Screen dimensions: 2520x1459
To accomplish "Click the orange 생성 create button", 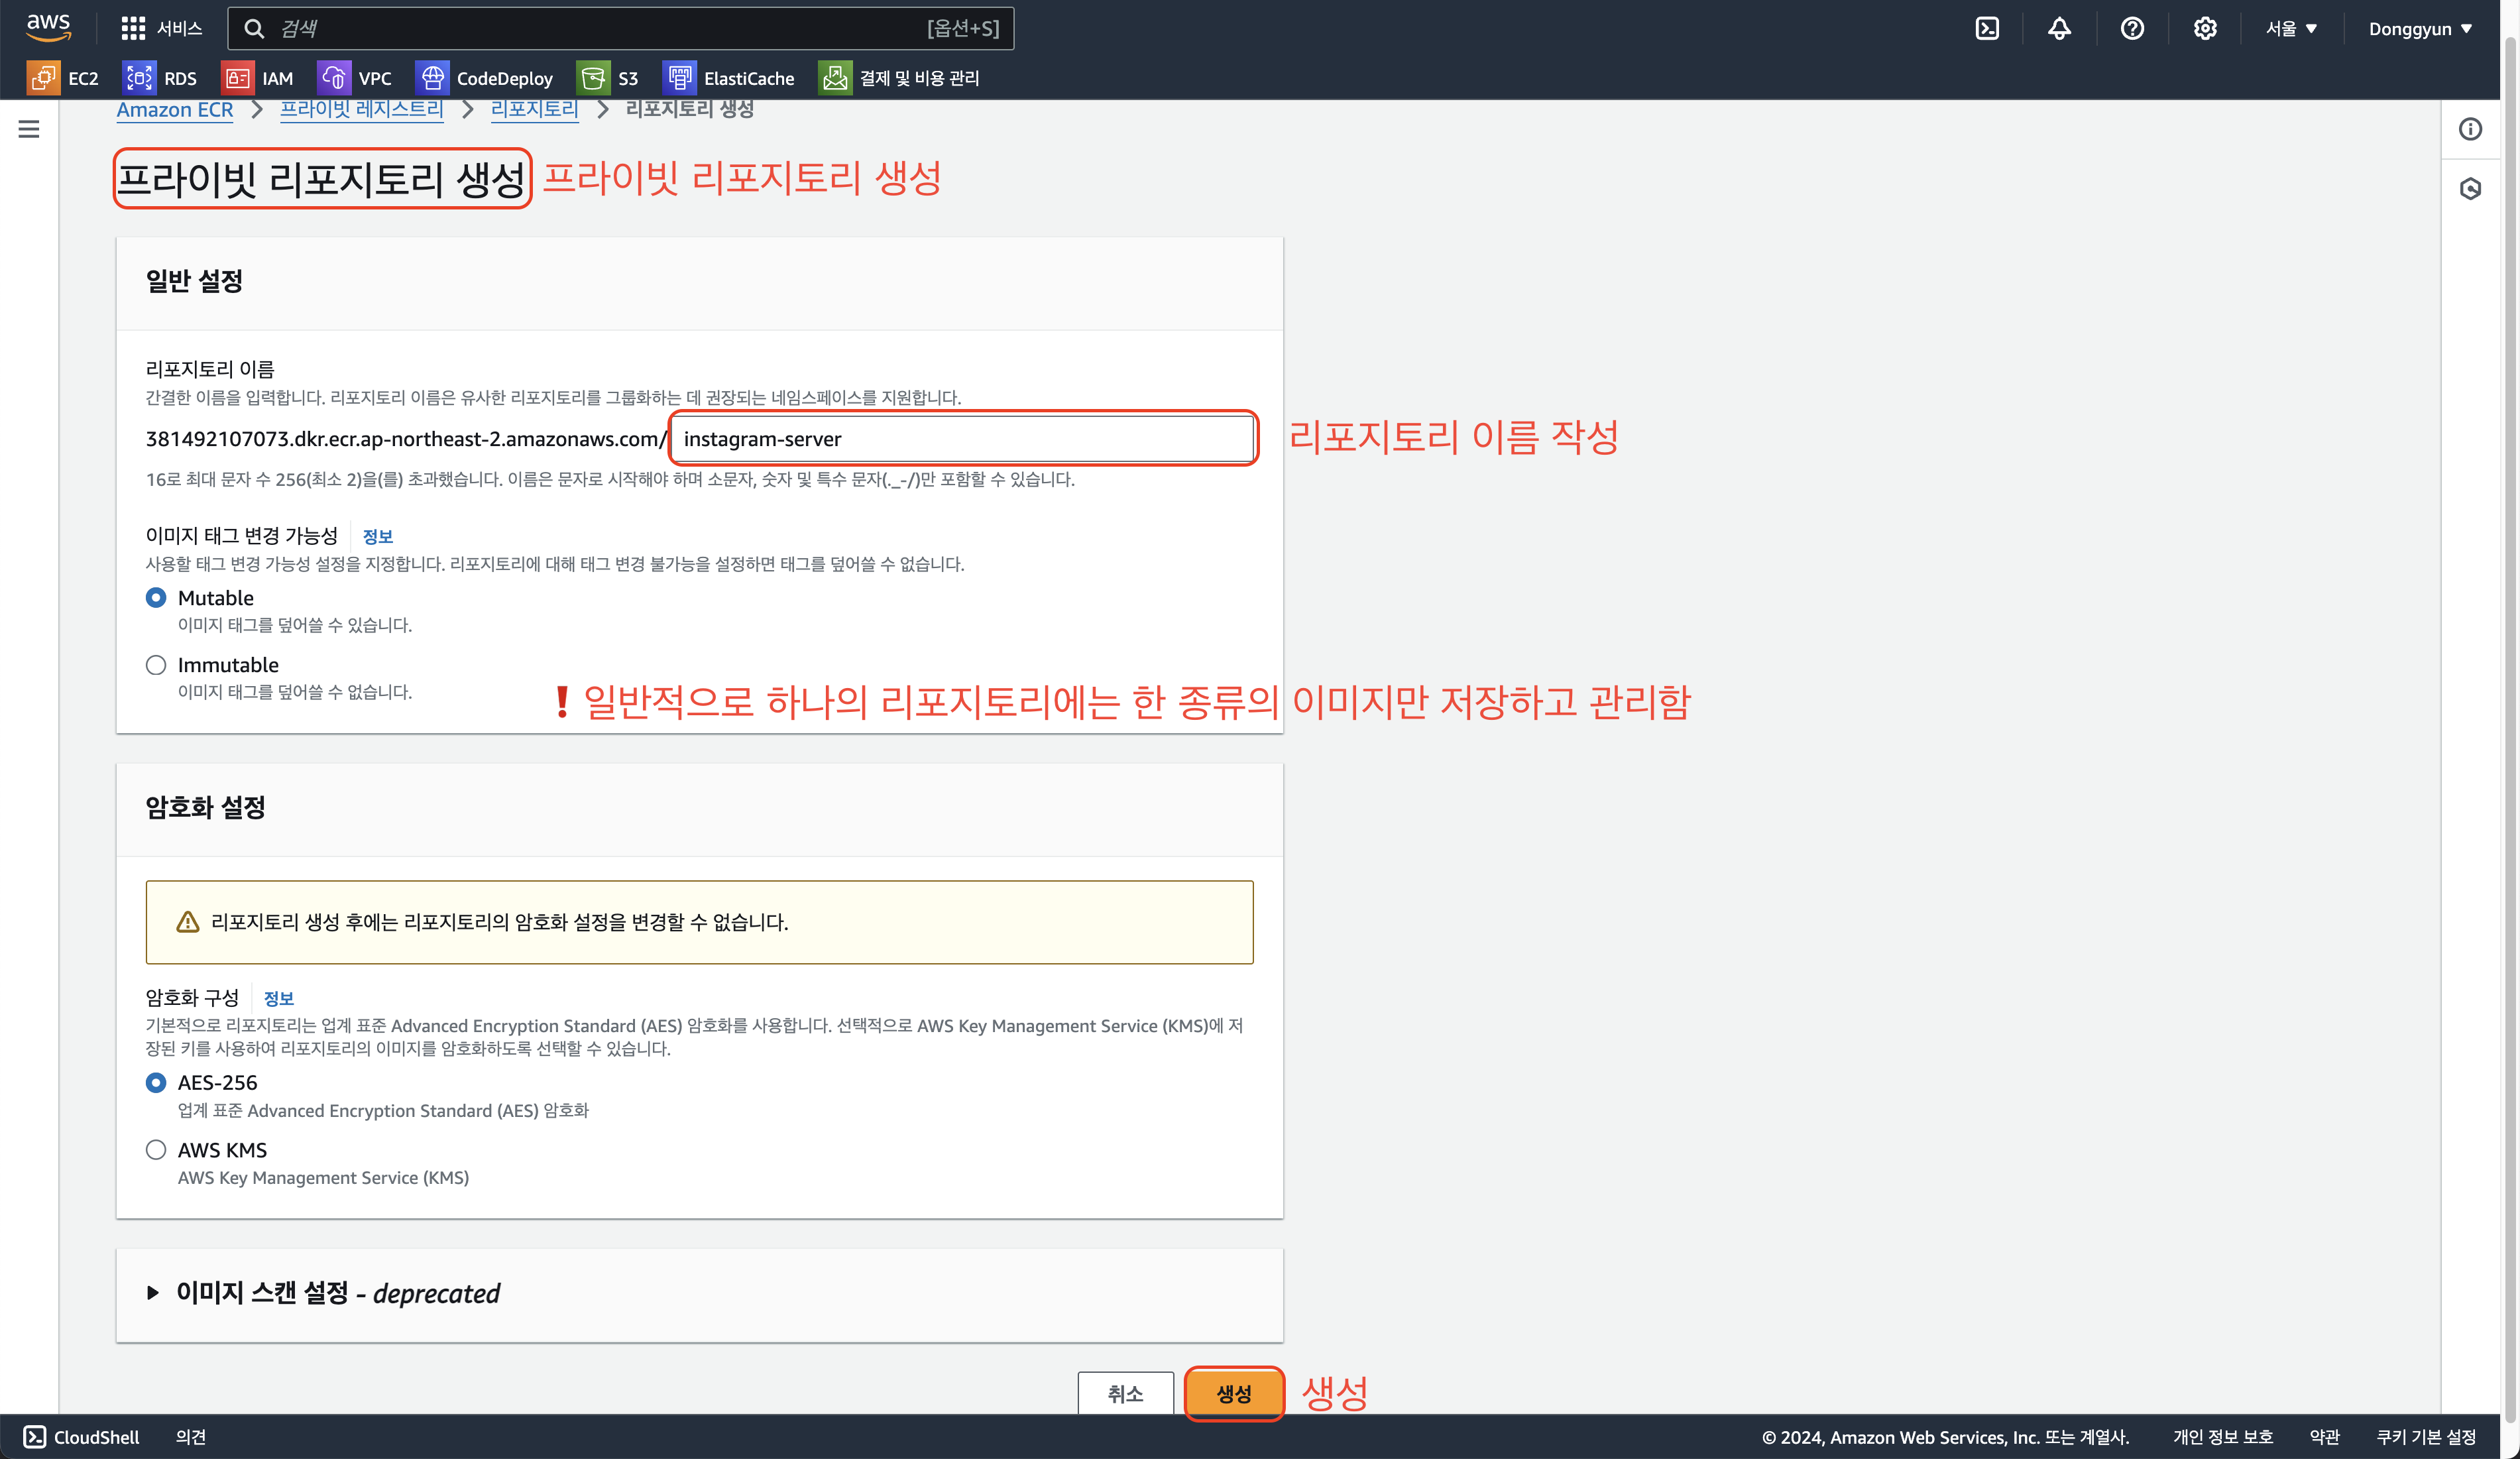I will 1233,1393.
